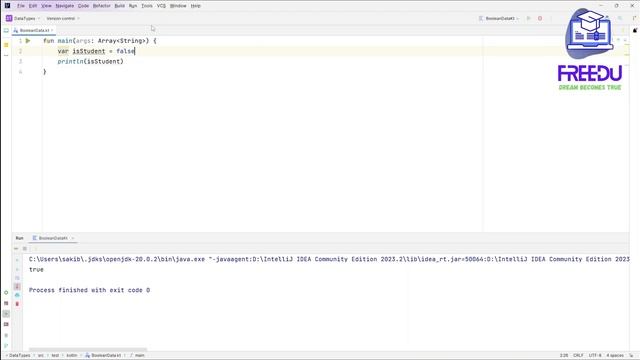Click BooleanData.kt in the breadcrumb bar
Screen dimensions: 640x360
point(103,356)
